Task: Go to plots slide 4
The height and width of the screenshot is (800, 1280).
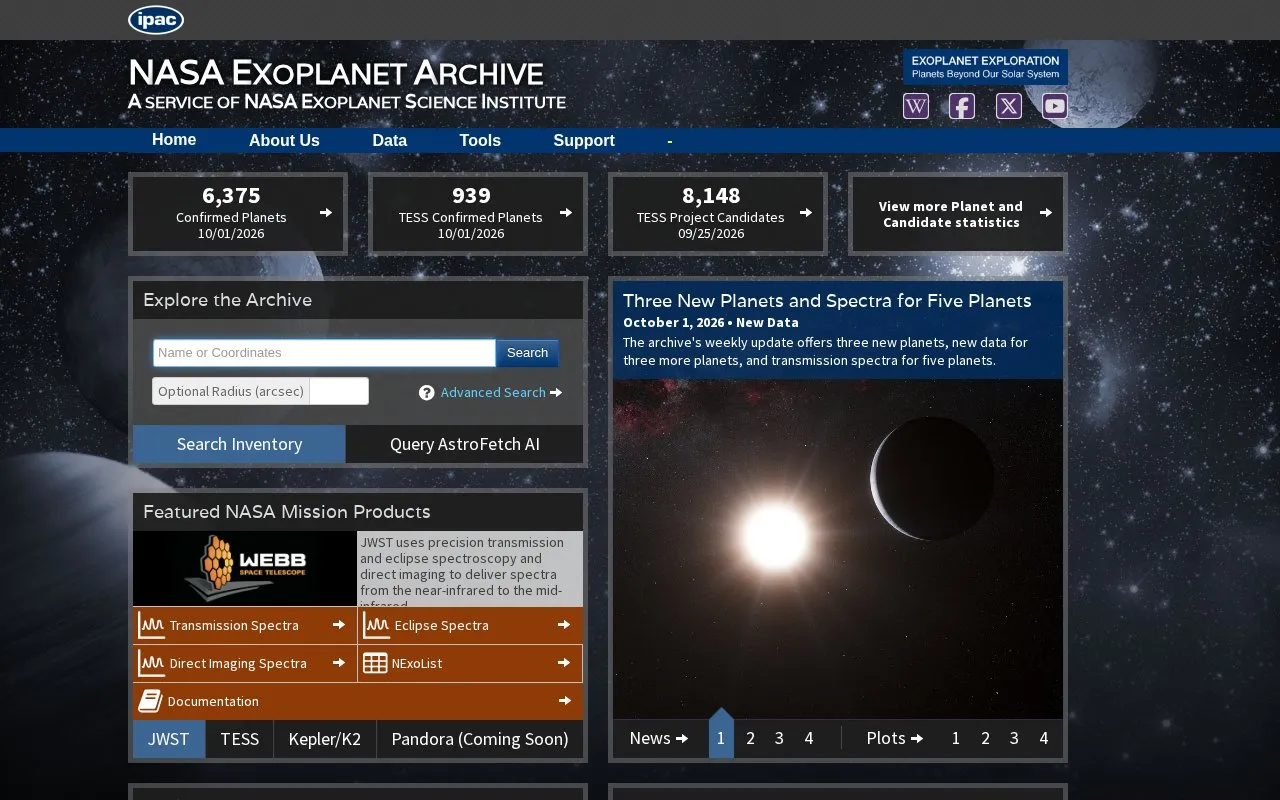Action: click(x=1044, y=738)
